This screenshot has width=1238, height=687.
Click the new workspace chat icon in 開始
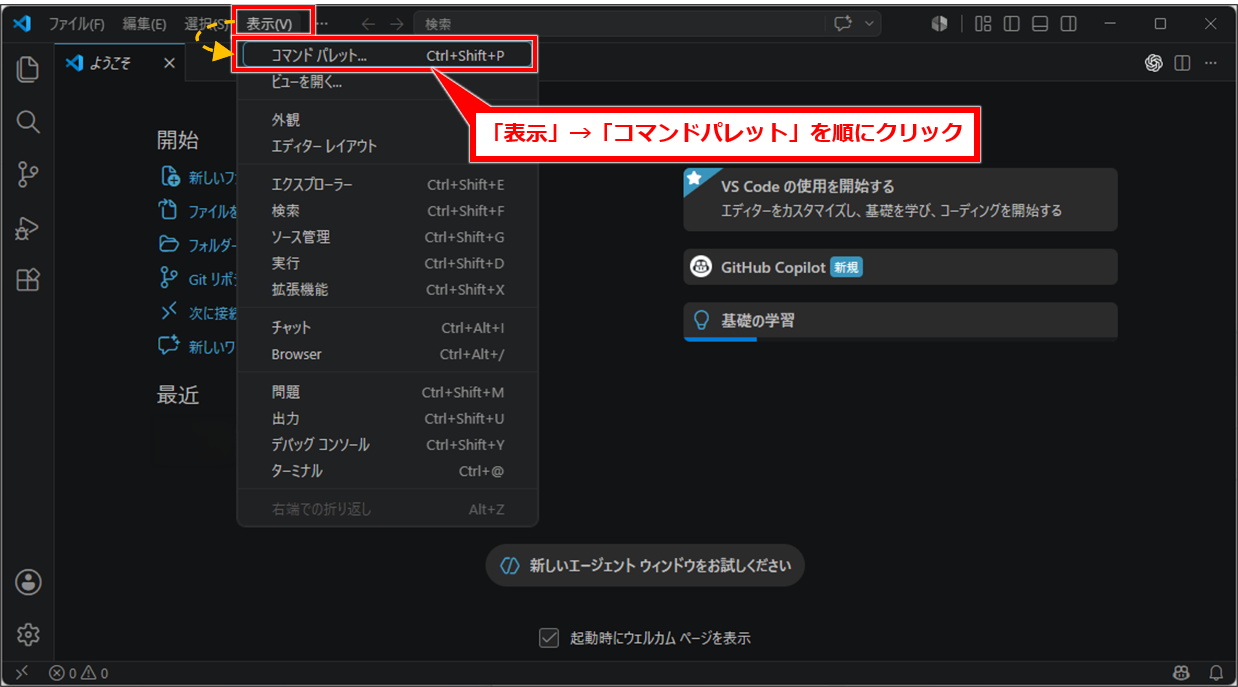170,345
